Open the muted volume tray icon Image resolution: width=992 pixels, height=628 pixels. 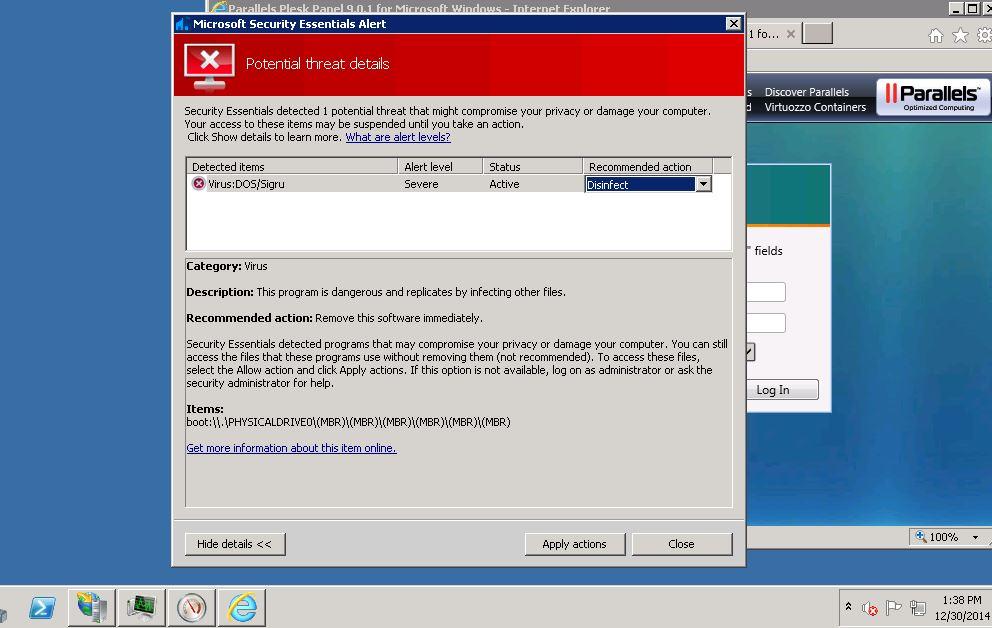point(870,608)
